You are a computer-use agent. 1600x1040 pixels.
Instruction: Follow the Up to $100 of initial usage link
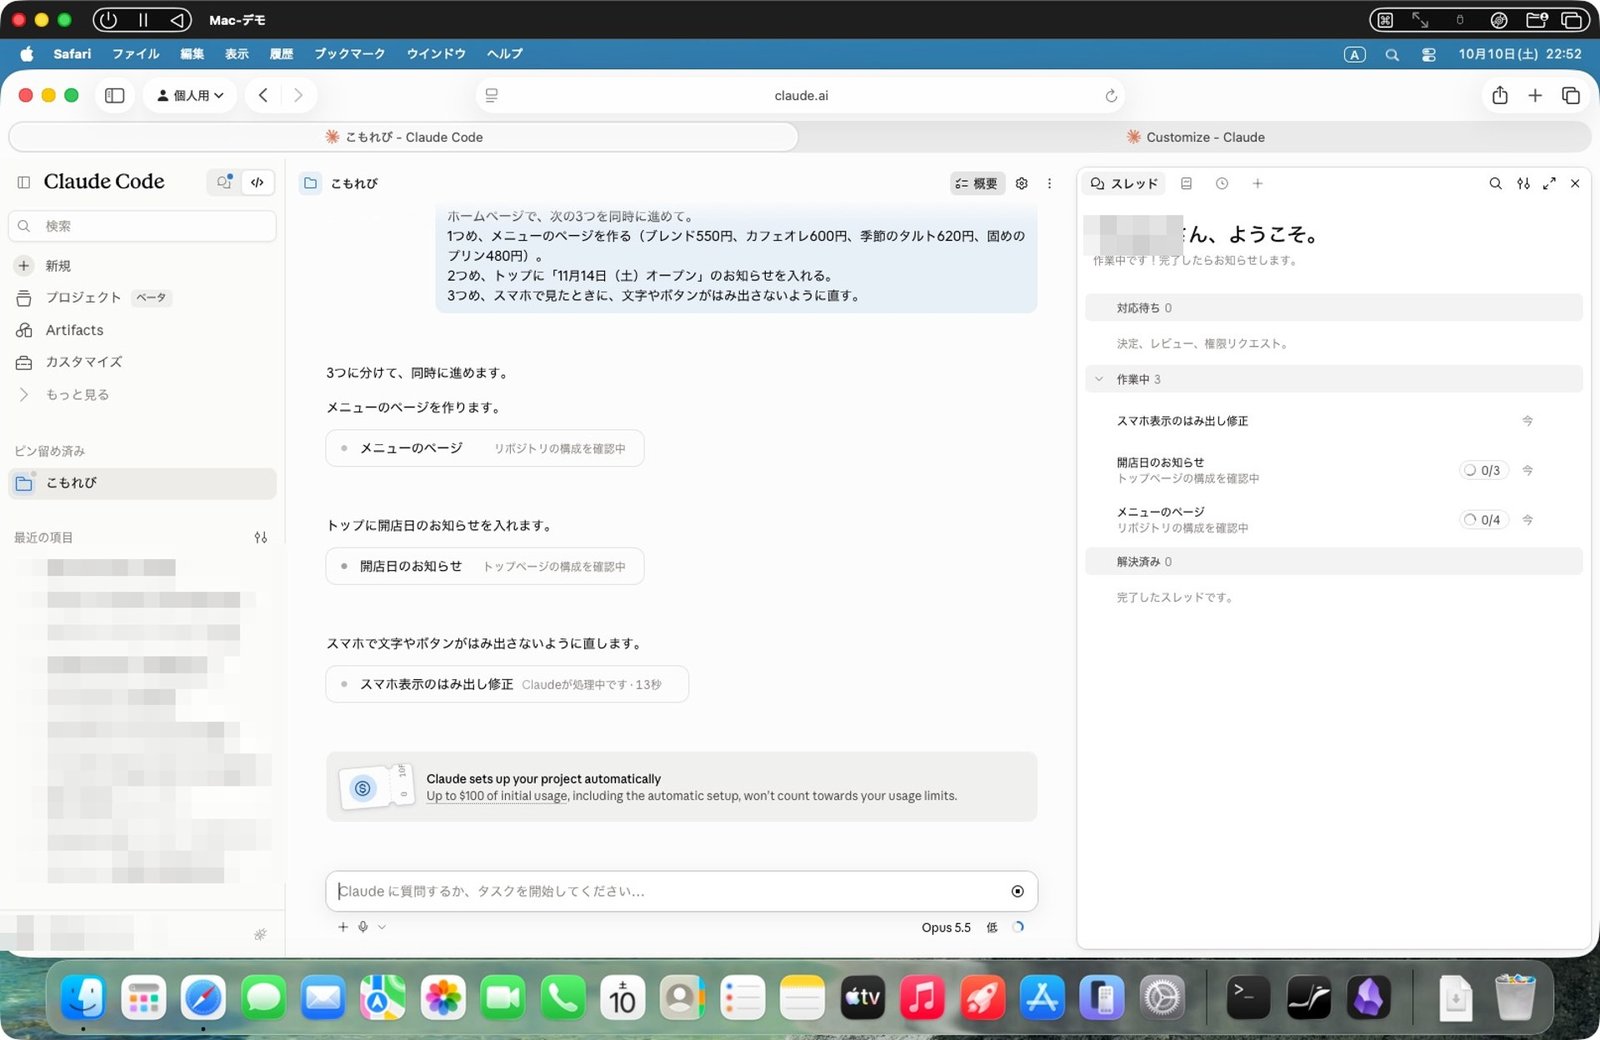497,796
